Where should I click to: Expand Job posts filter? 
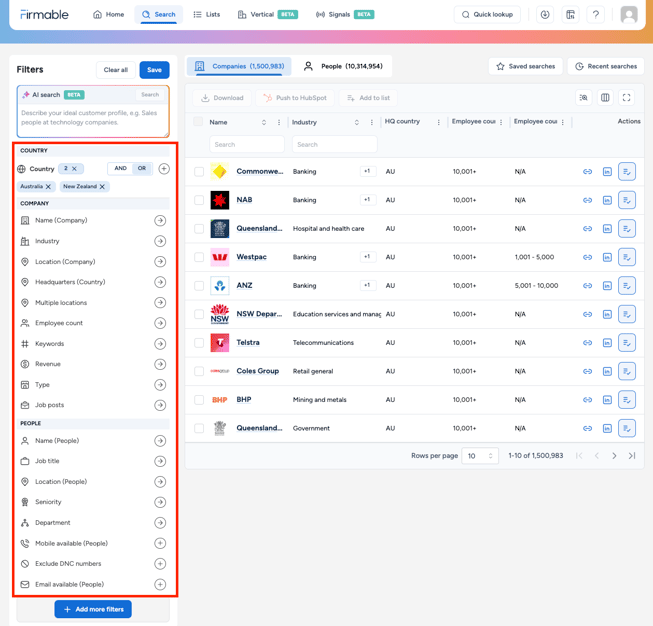pos(160,405)
